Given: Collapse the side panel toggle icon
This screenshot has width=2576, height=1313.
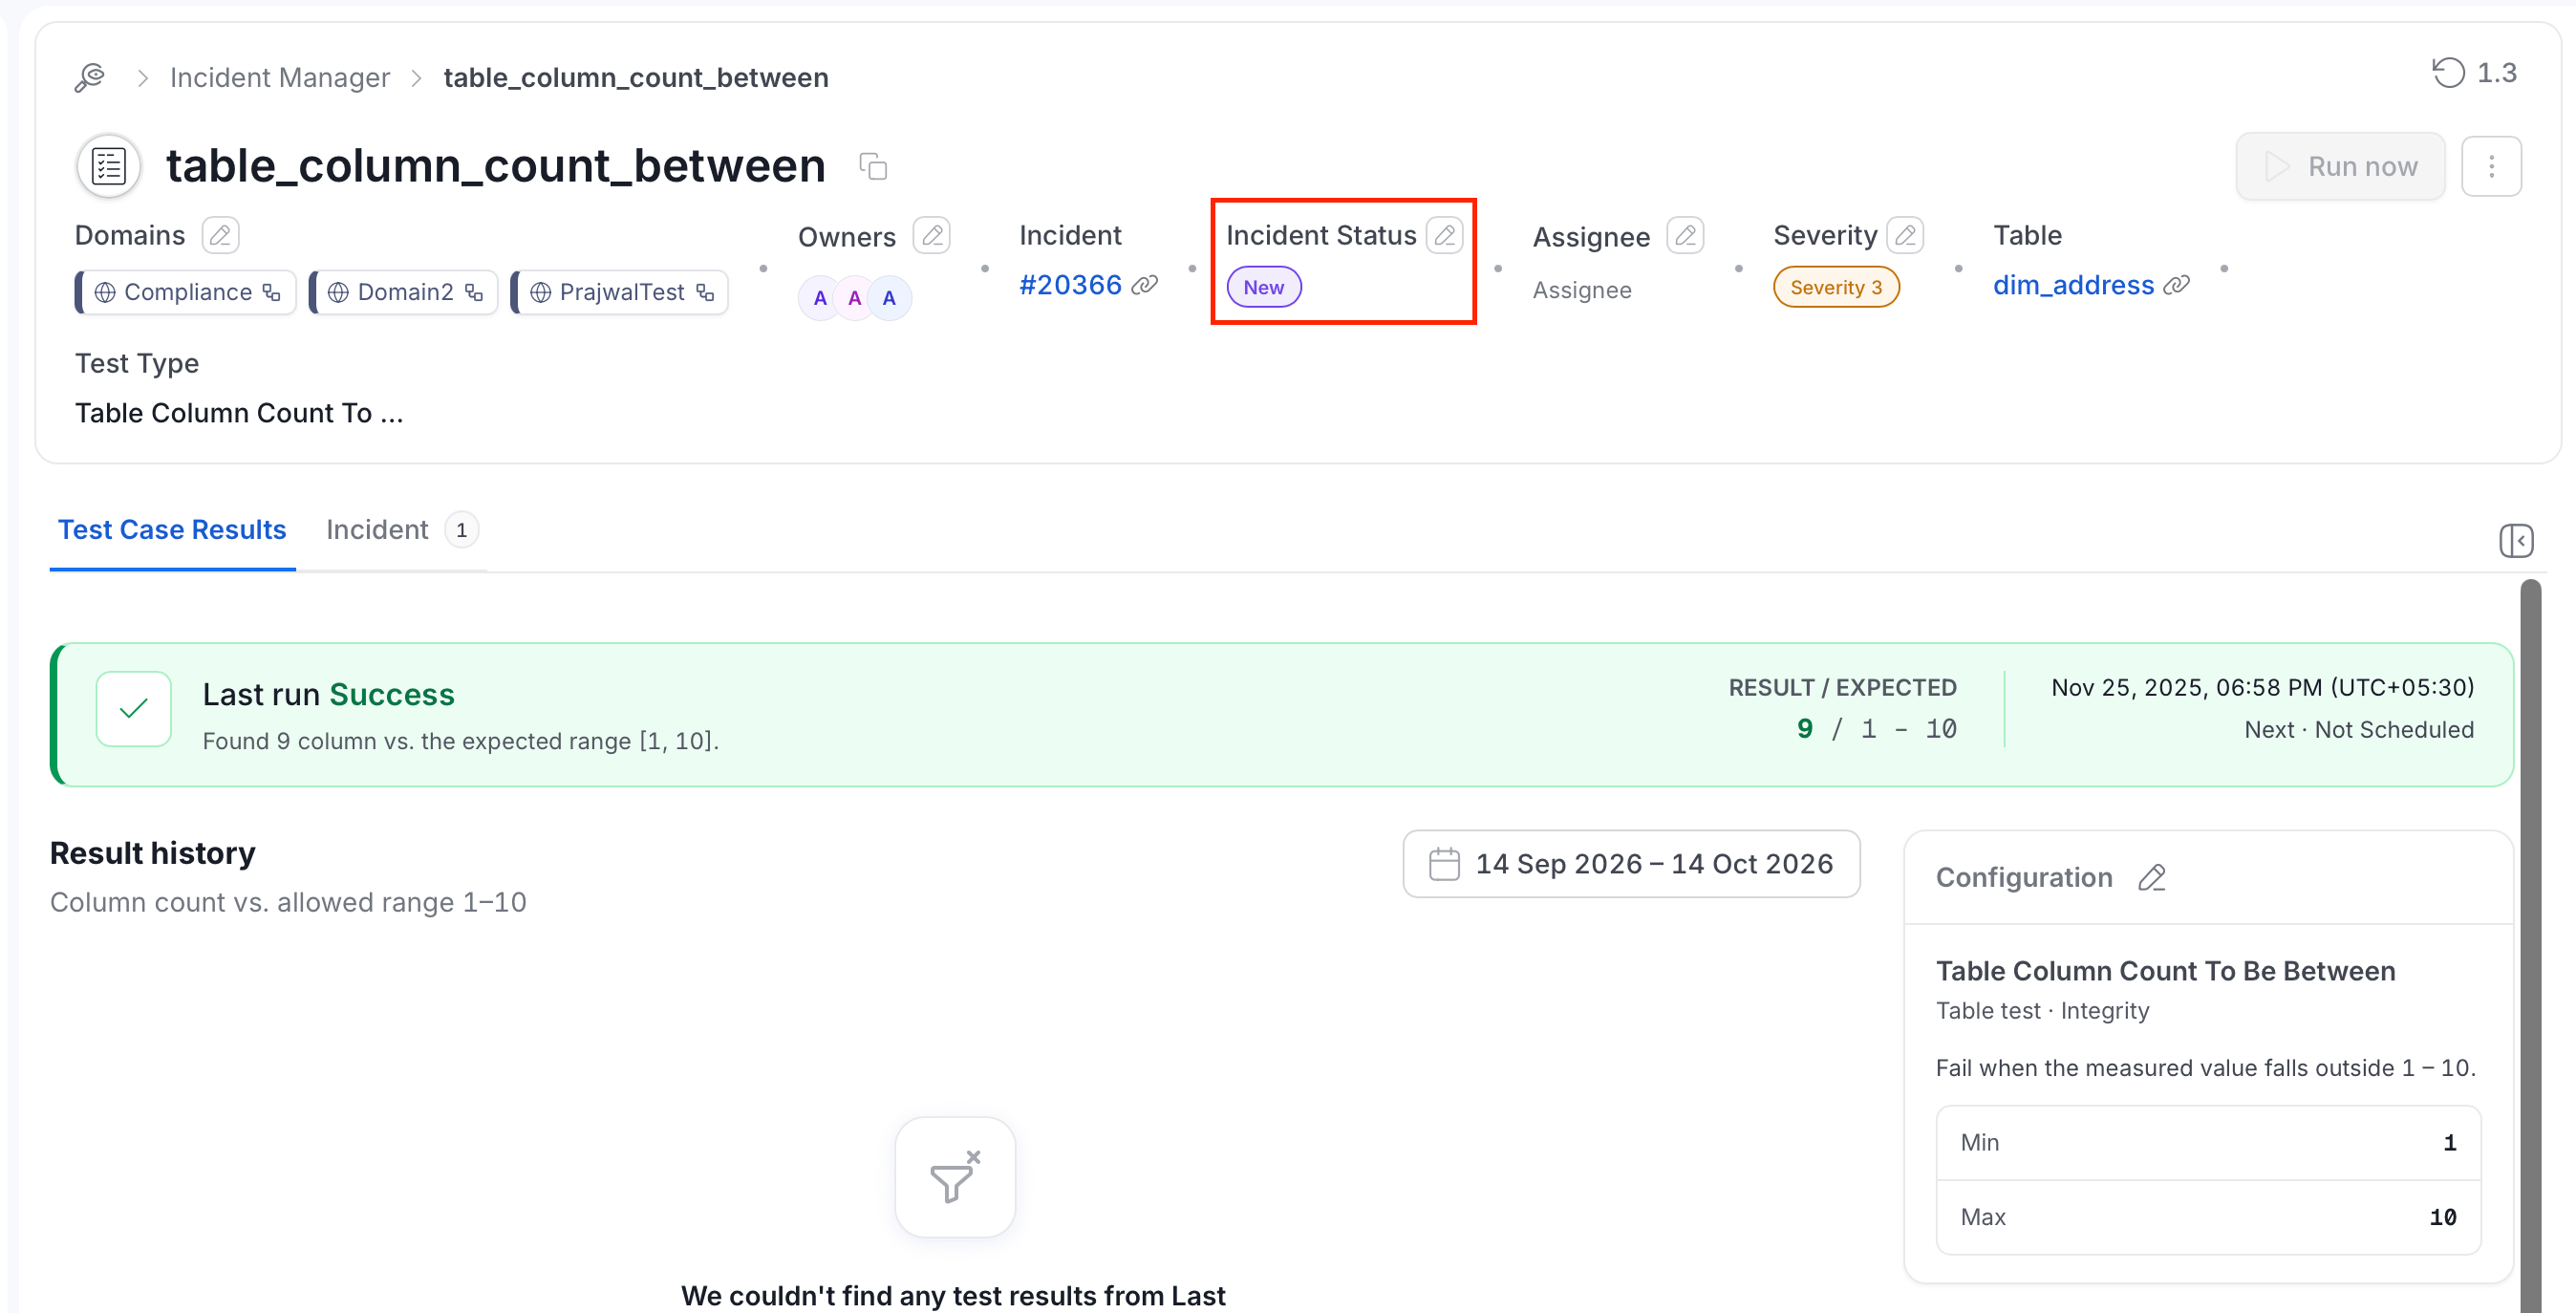Looking at the screenshot, I should point(2516,541).
